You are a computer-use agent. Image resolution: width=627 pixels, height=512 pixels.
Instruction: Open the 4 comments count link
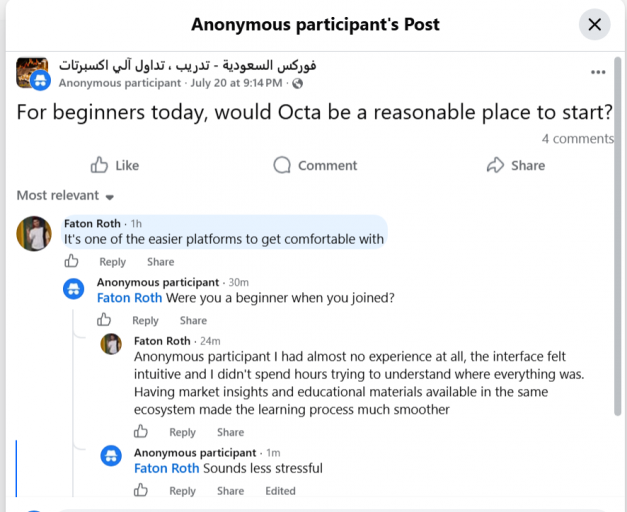577,139
